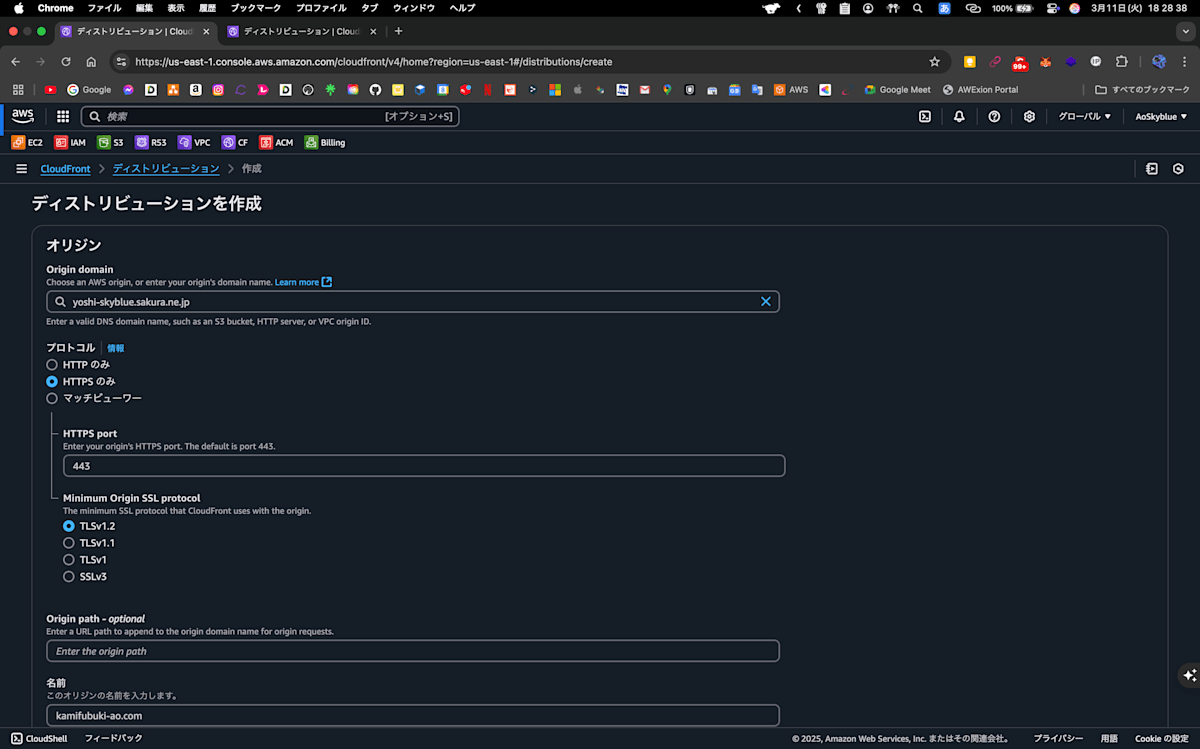Select HTTP のみ protocol
The width and height of the screenshot is (1200, 749).
click(52, 365)
